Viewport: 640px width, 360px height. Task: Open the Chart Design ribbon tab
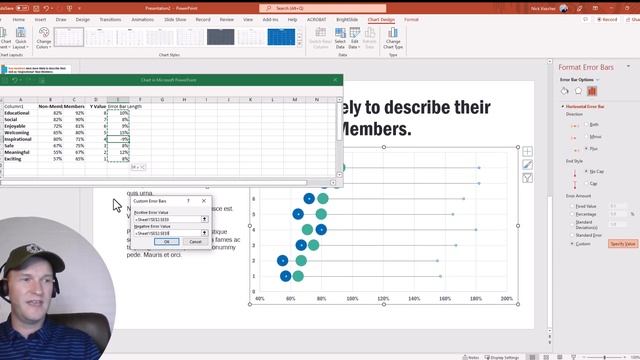381,20
